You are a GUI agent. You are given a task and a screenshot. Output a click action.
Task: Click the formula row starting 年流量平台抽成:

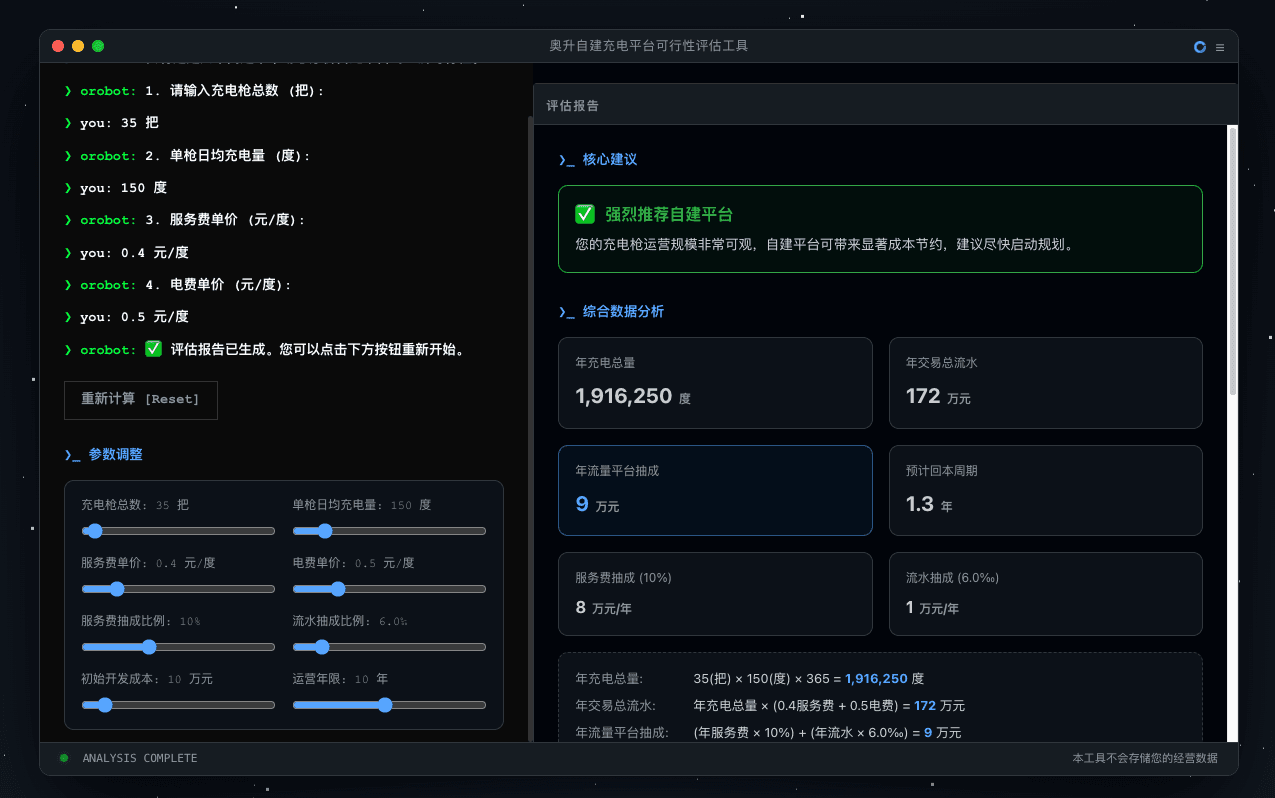click(x=769, y=733)
